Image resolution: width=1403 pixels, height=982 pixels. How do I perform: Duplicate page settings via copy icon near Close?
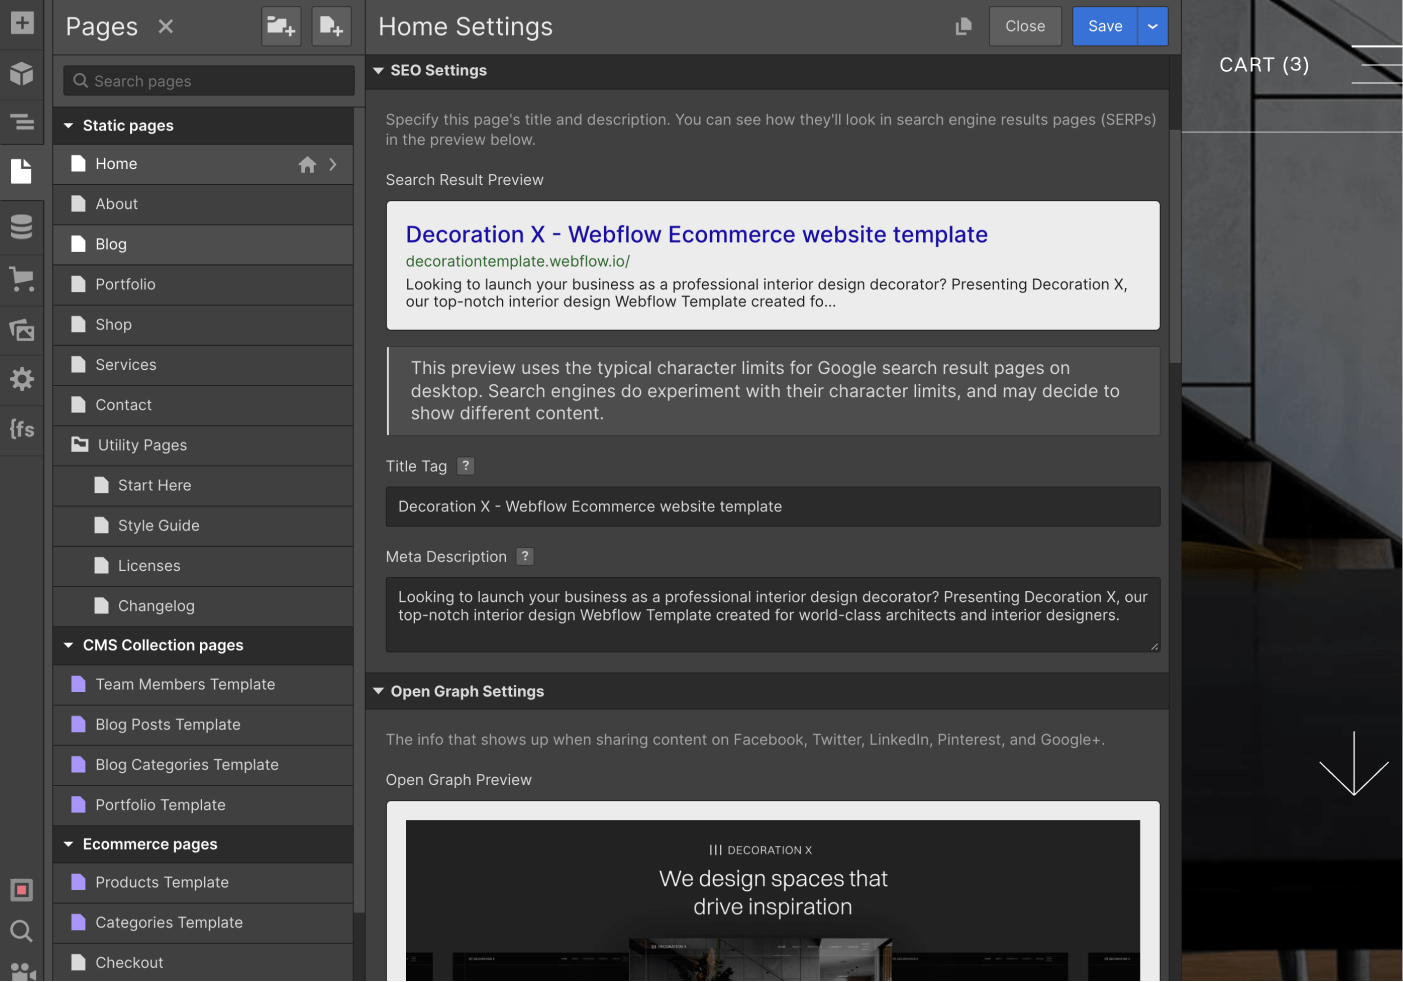[x=963, y=26]
